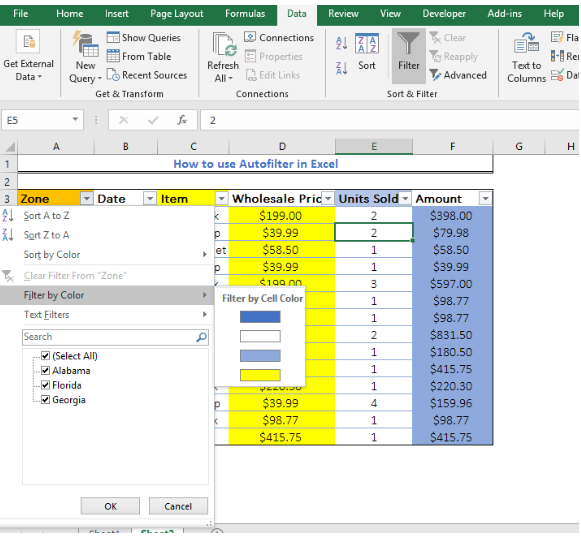Filter by yellow cell color swatch
Screen dimensions: 581x538
coord(260,376)
